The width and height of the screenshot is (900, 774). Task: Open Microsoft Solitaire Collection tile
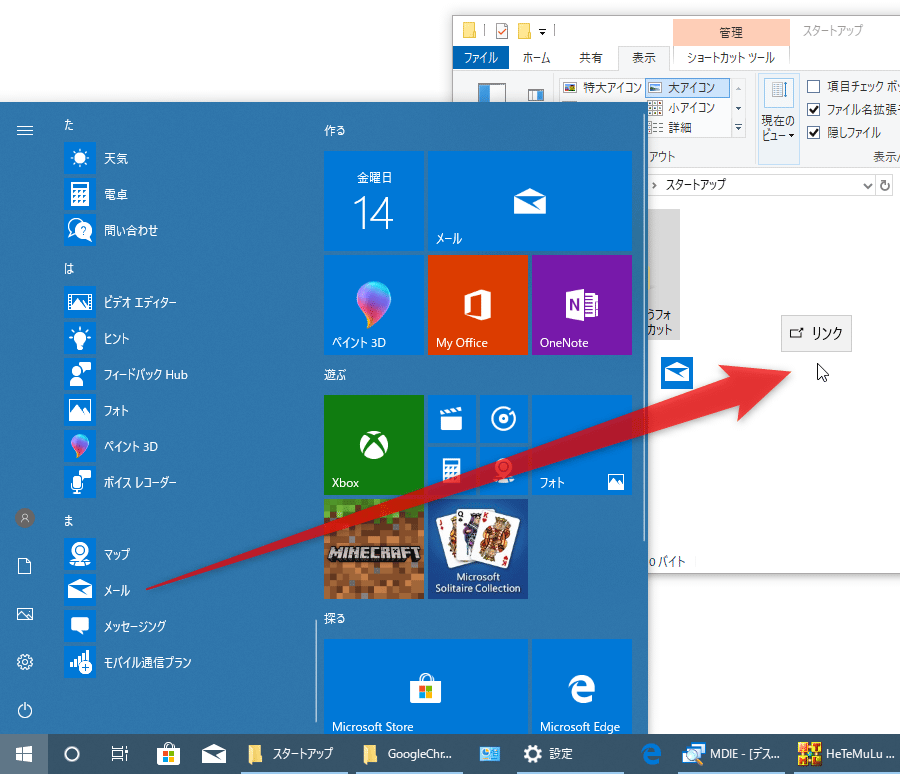tap(478, 549)
